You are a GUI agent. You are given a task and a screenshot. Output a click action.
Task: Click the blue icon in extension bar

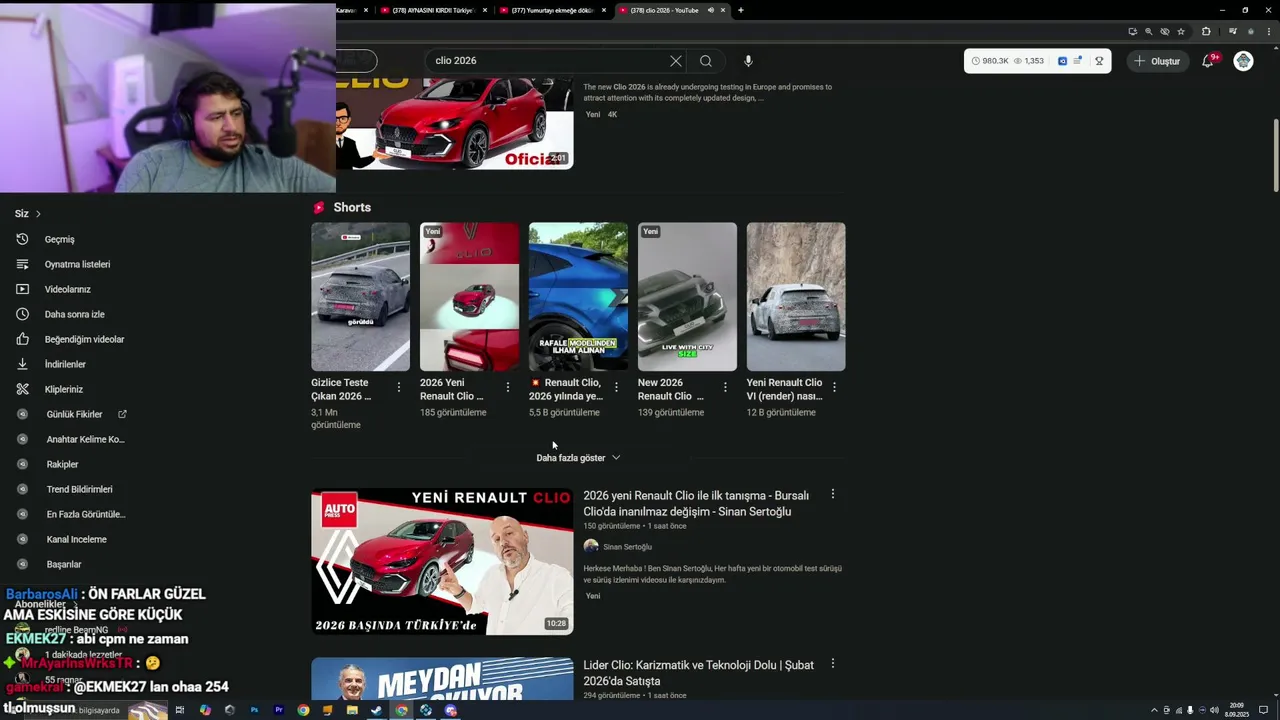(x=1062, y=61)
